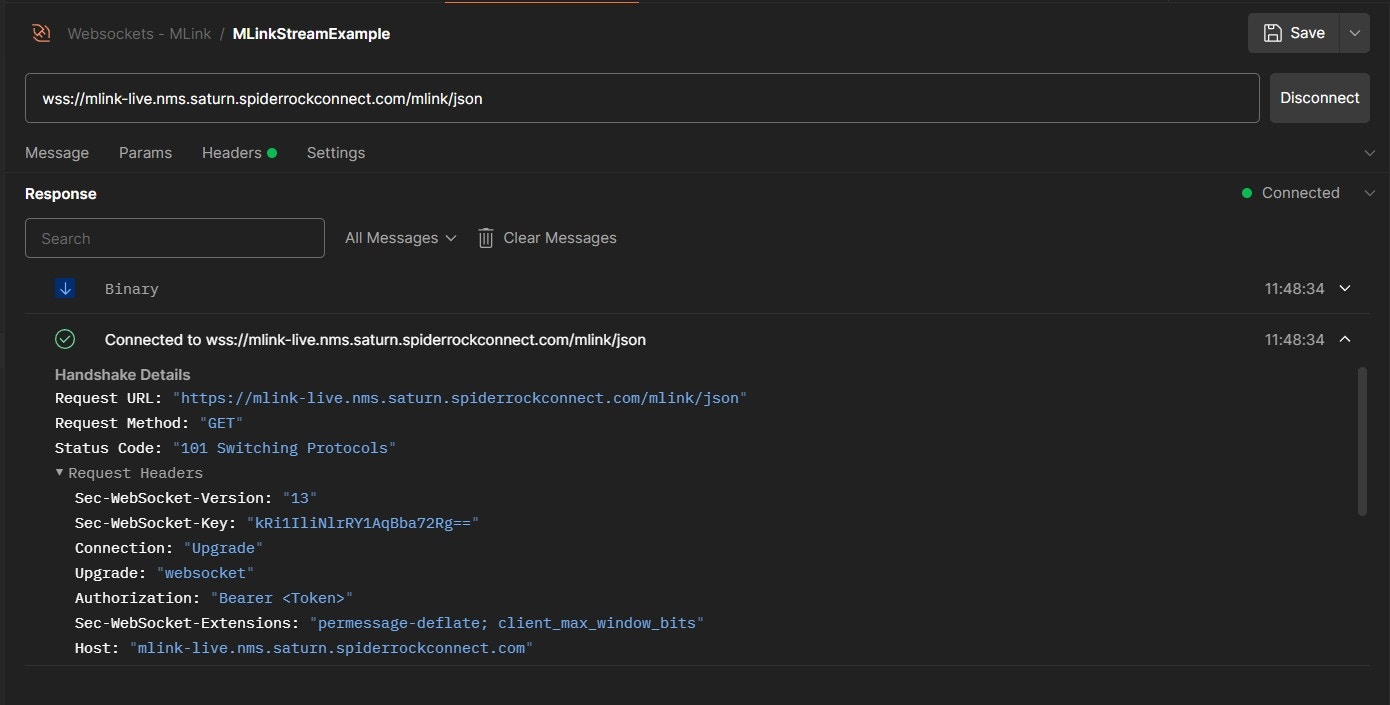Click the blue download arrow on the Binary message

click(64, 288)
